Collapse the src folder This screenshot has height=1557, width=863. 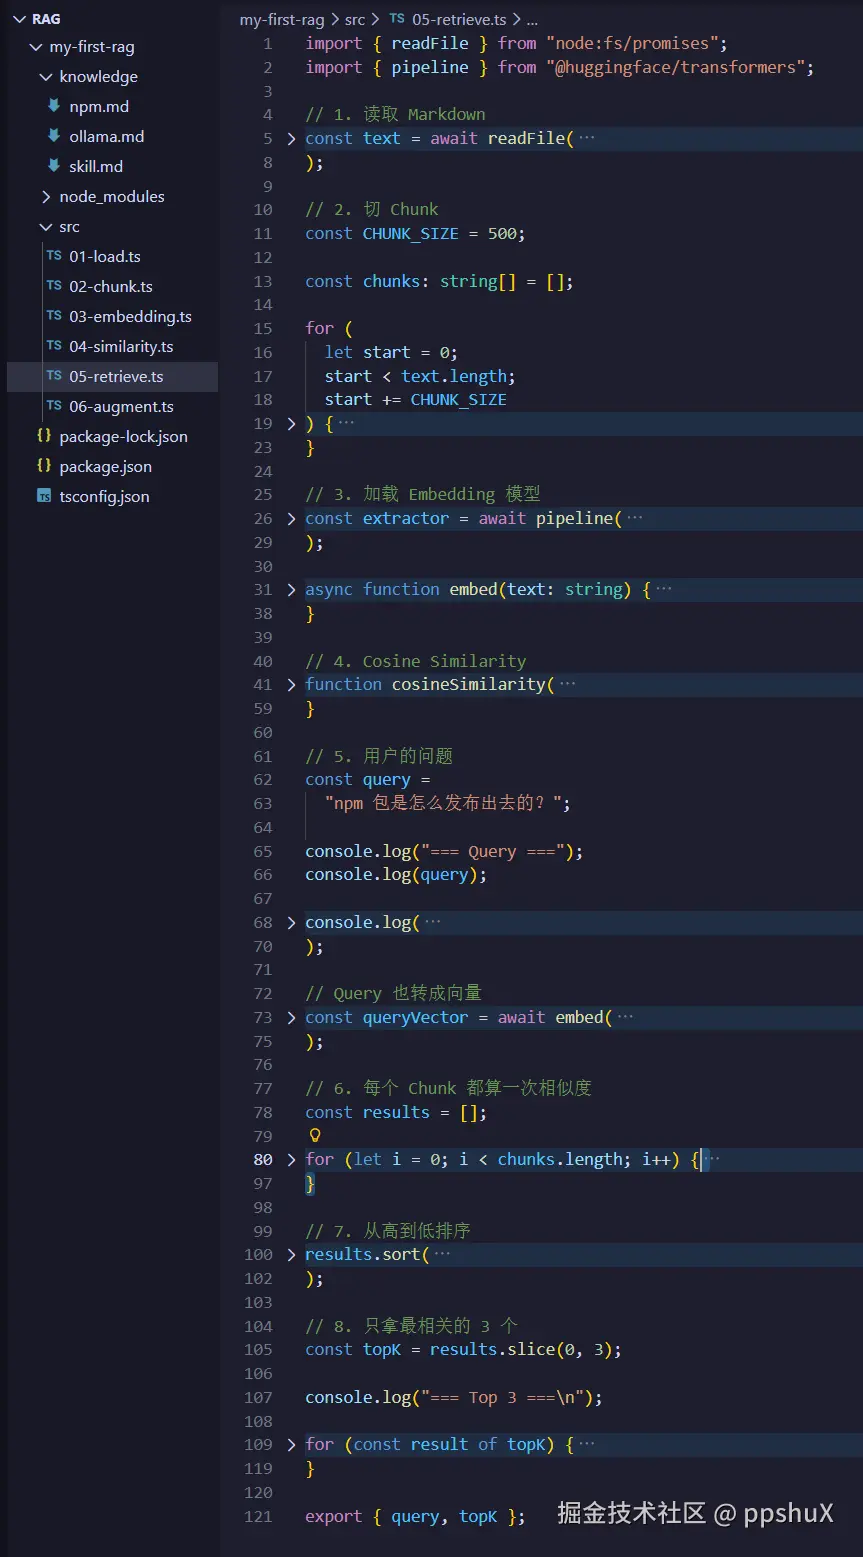click(46, 227)
